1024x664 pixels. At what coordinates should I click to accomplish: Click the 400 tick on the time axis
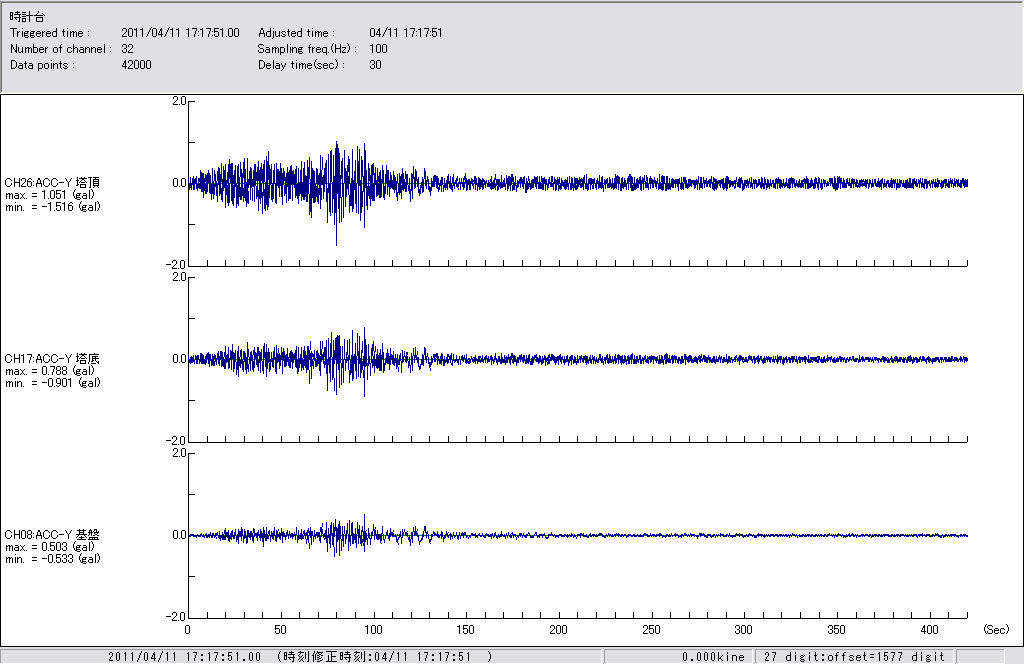[x=929, y=630]
